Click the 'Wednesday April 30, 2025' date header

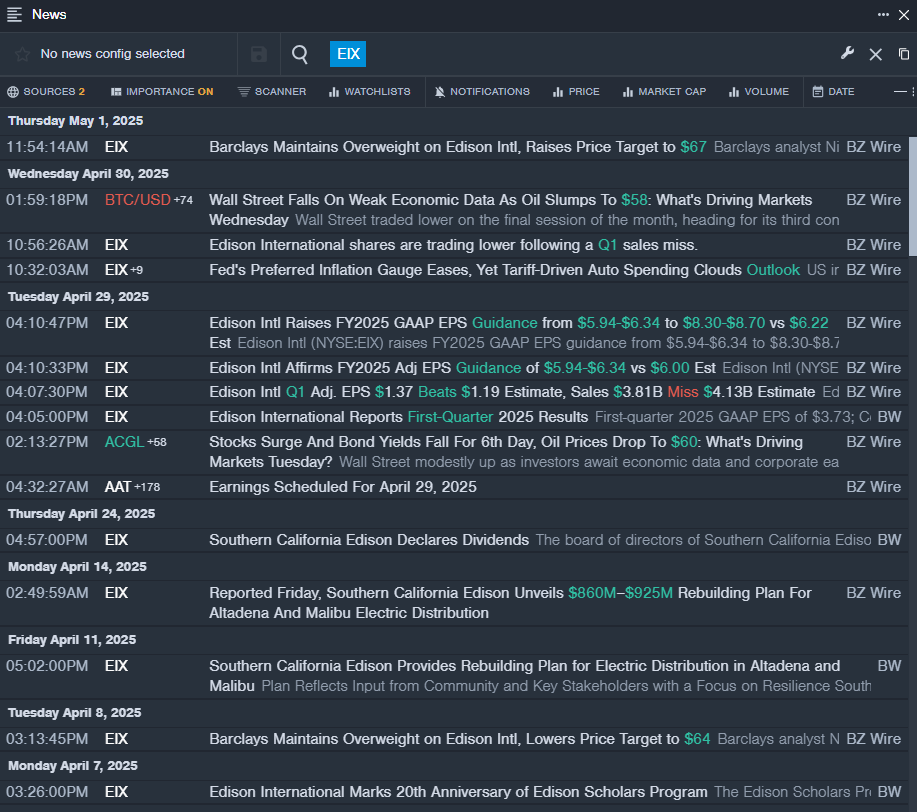(x=88, y=174)
